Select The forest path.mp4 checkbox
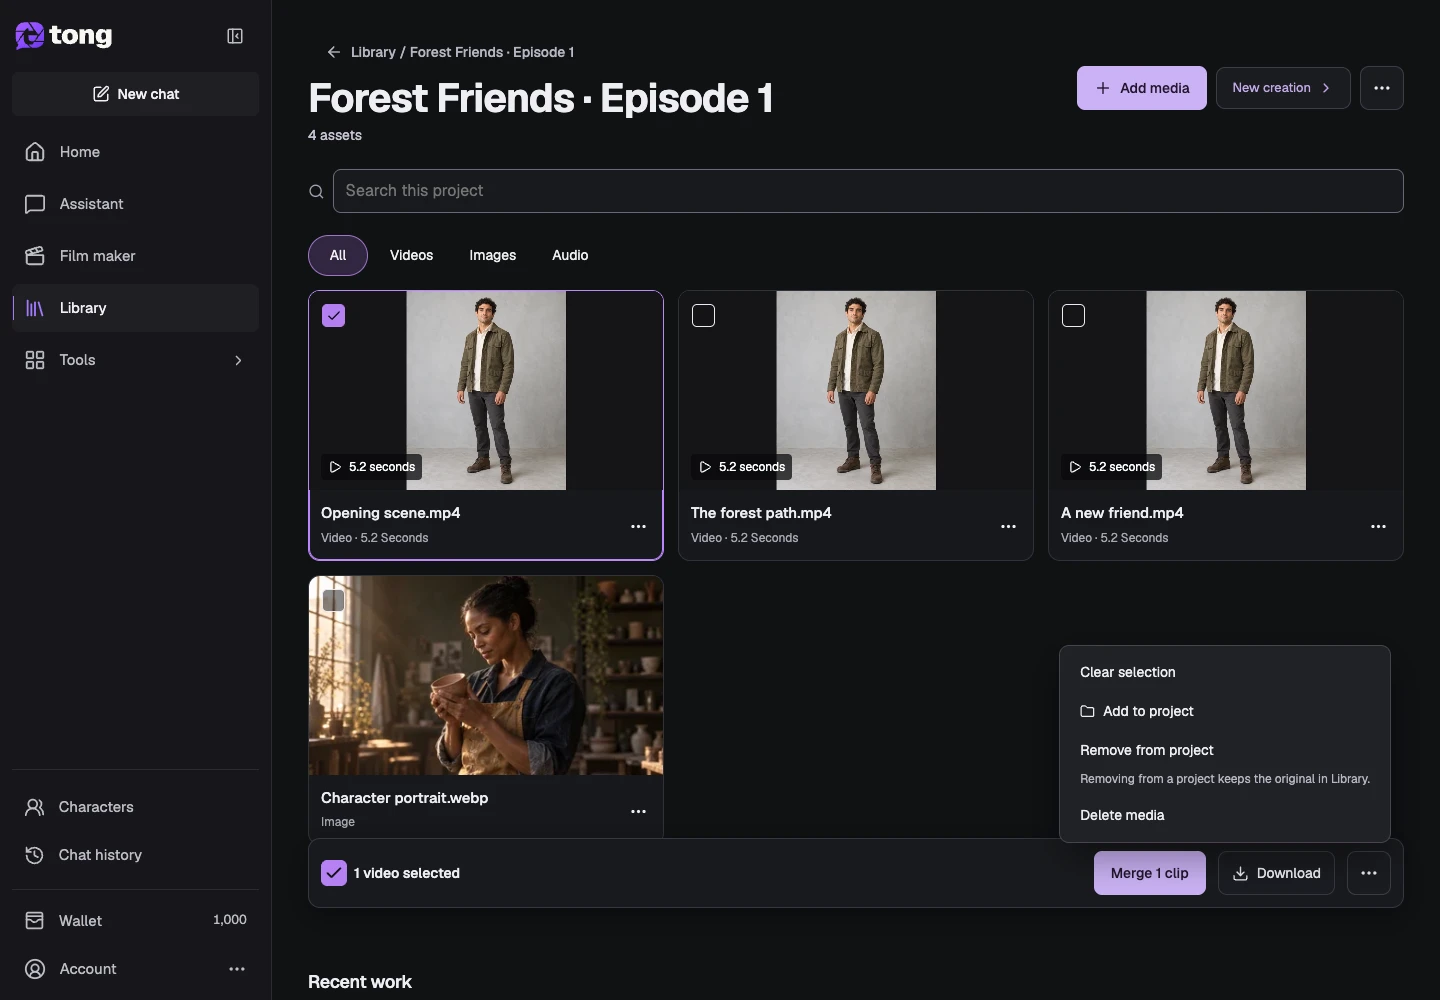Image resolution: width=1440 pixels, height=1000 pixels. tap(704, 316)
